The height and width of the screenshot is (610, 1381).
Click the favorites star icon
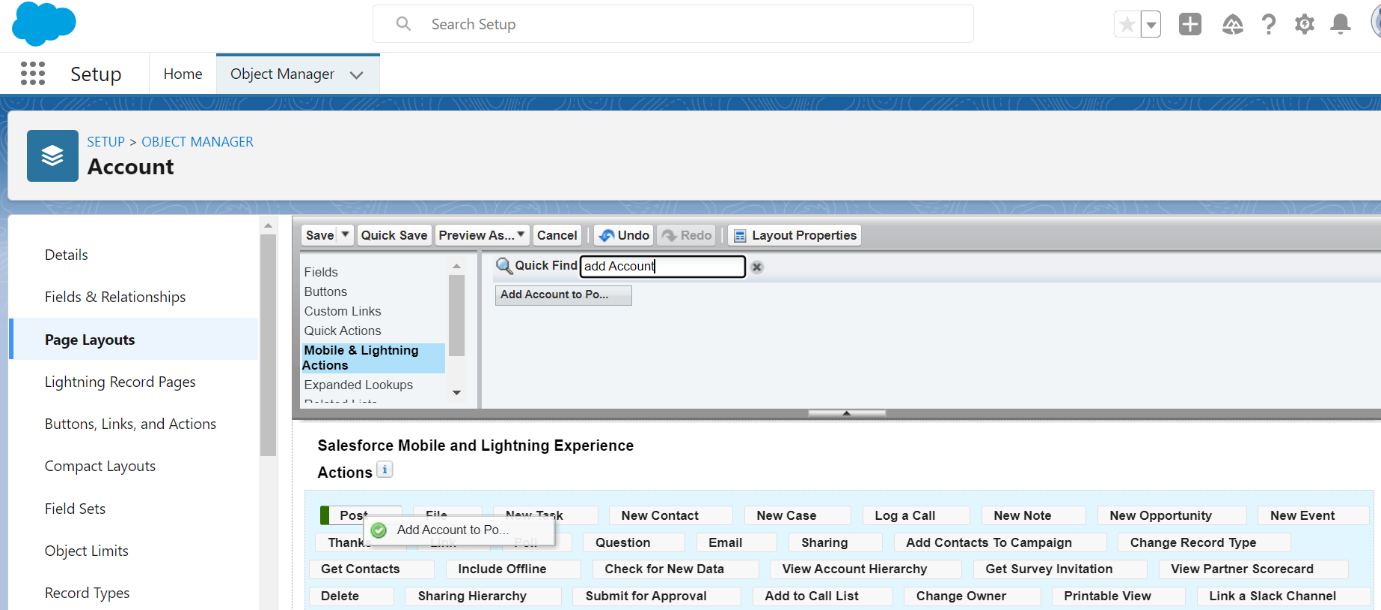click(x=1127, y=25)
